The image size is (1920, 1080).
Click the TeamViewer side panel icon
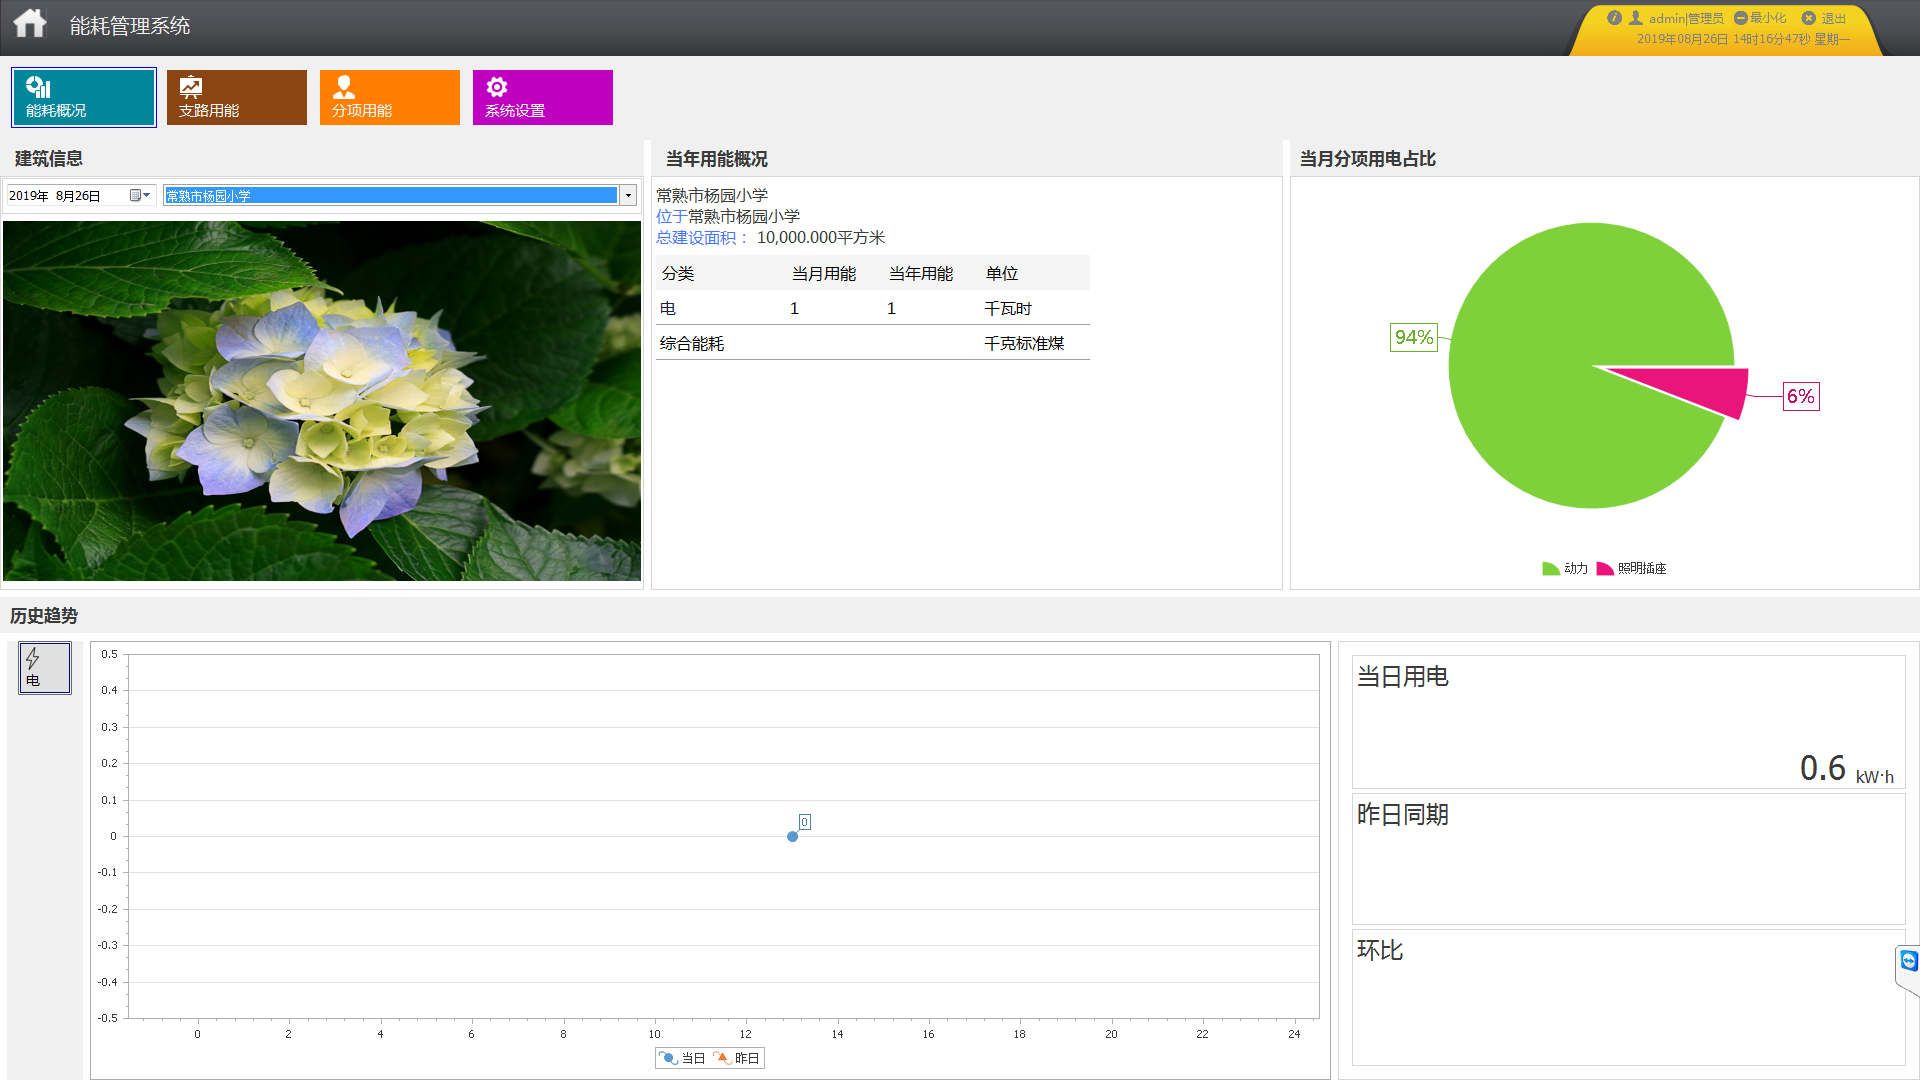1908,961
